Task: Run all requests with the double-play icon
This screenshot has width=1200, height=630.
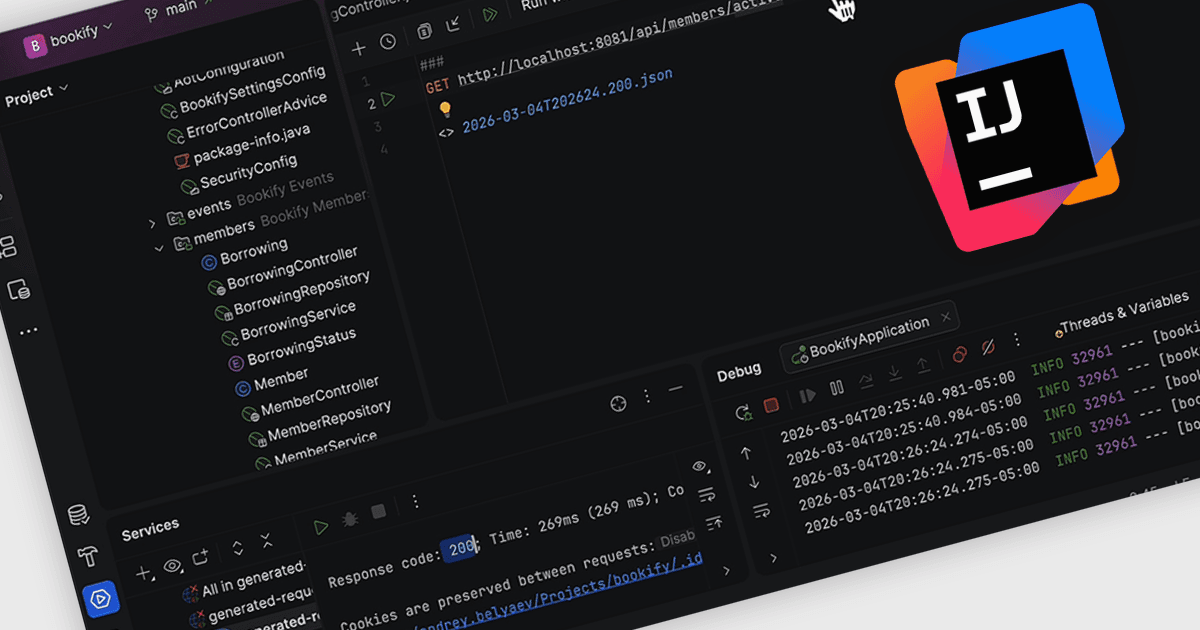Action: pos(489,15)
